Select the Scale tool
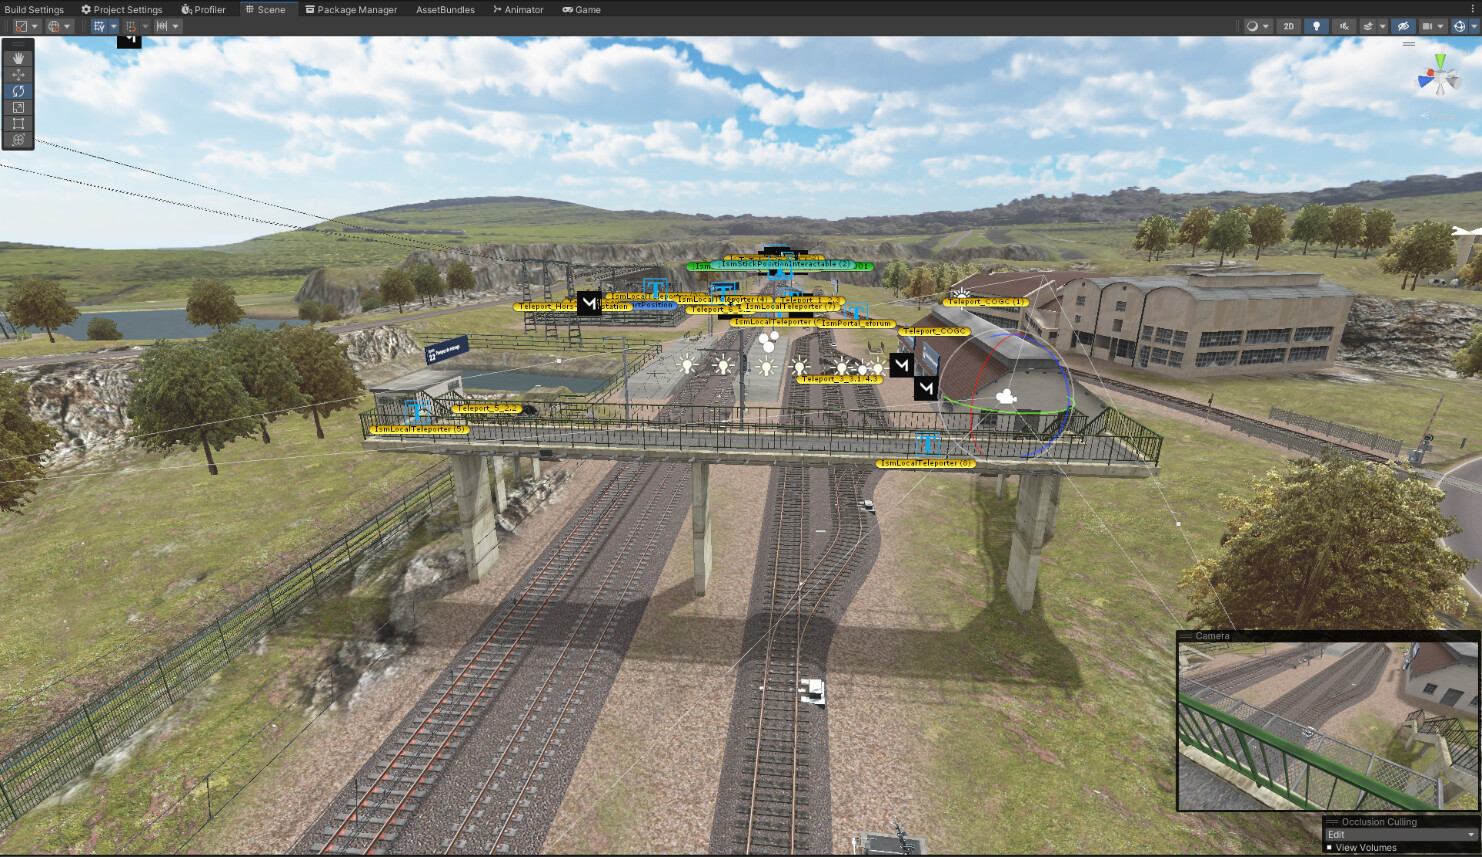The width and height of the screenshot is (1482, 857). pos(19,107)
